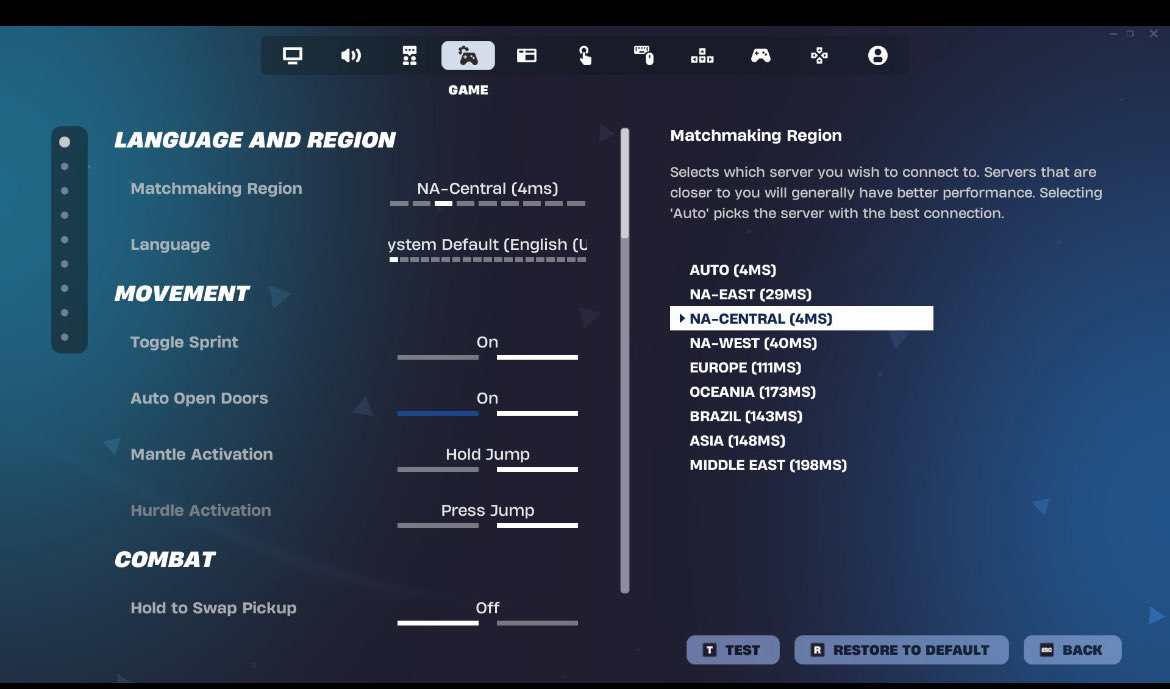Choose NA-EAST (29MS) region
Image resolution: width=1170 pixels, height=689 pixels.
(750, 294)
